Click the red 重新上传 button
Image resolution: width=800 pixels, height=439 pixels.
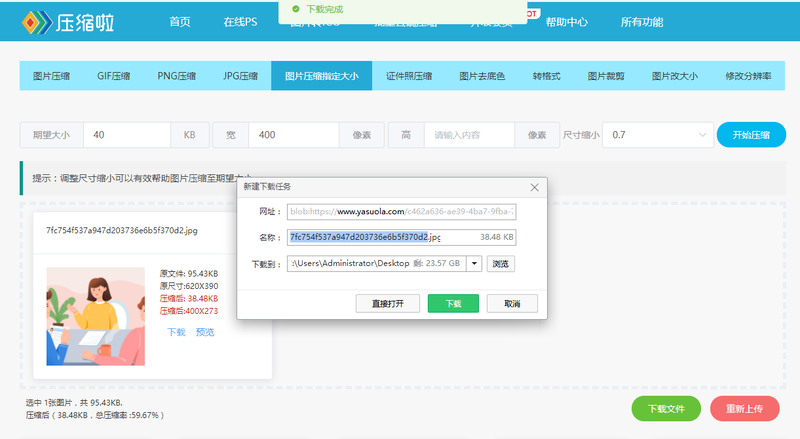click(x=744, y=409)
